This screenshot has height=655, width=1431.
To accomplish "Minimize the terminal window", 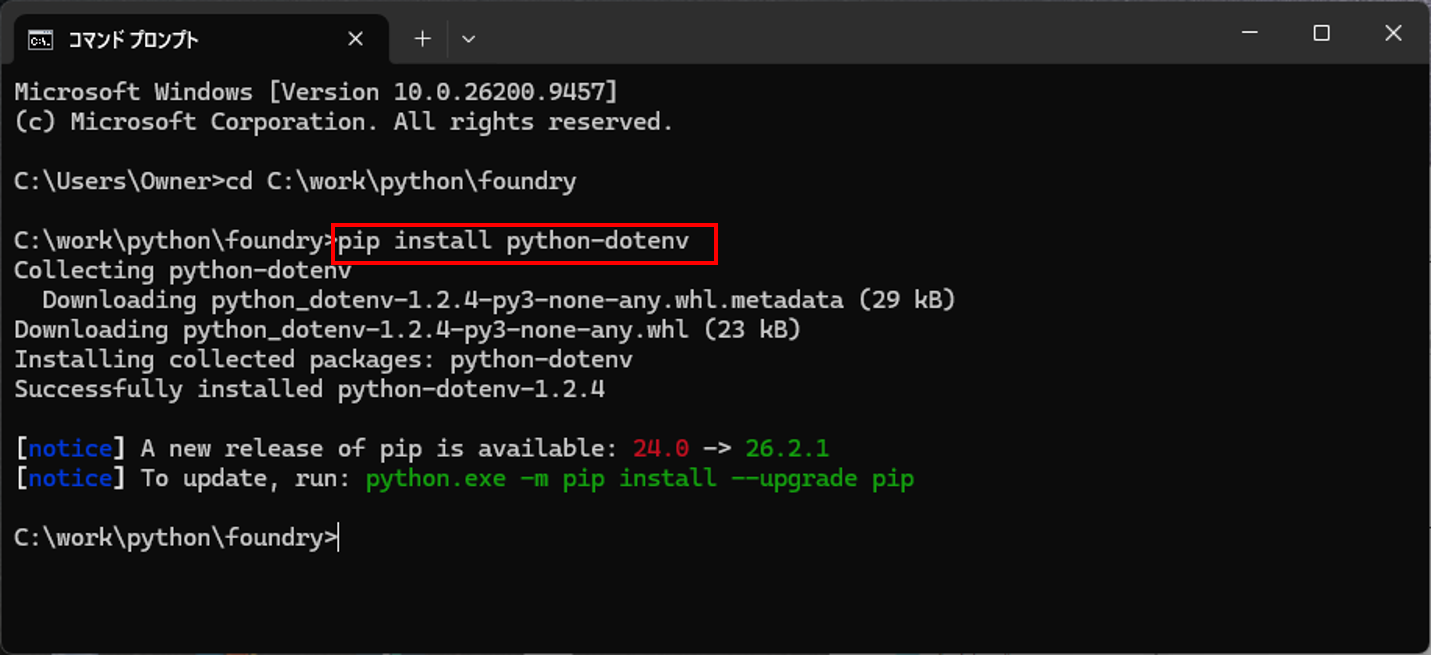I will click(1250, 33).
